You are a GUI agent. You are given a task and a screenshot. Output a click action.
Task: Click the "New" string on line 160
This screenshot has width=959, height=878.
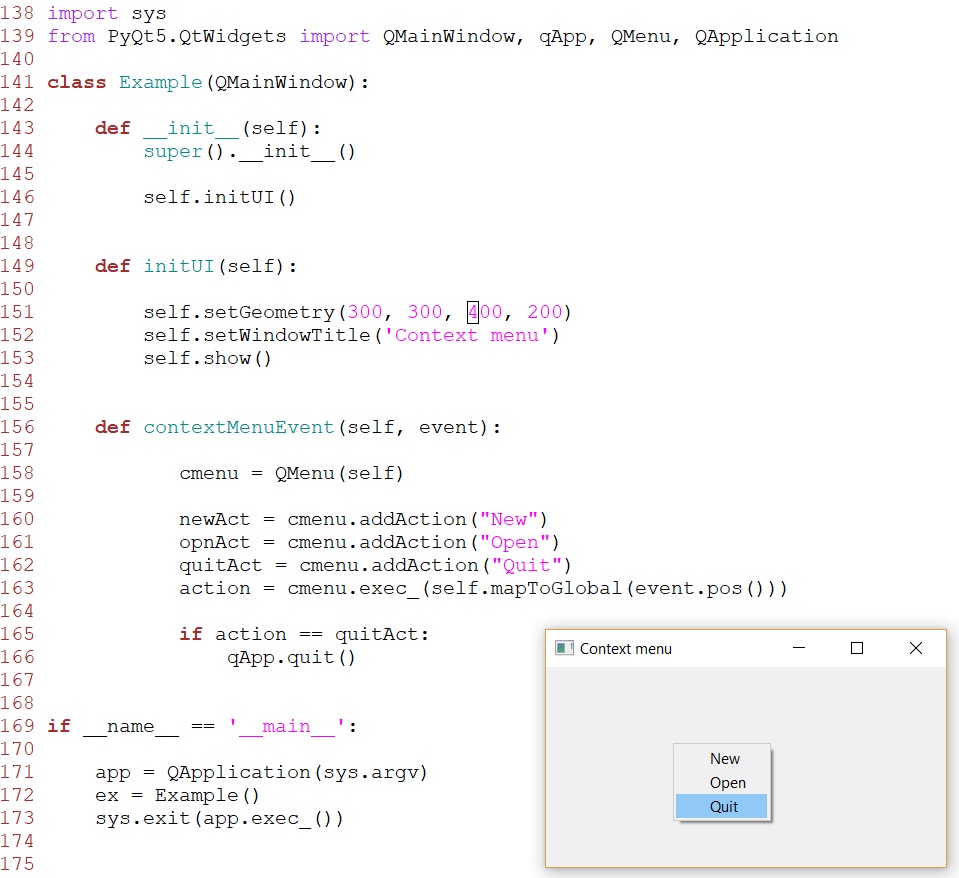coord(508,520)
